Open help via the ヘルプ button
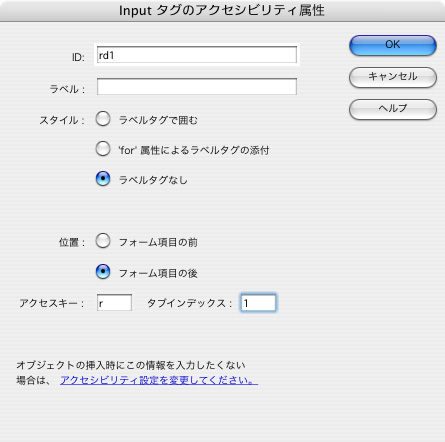This screenshot has width=445, height=442. 393,109
